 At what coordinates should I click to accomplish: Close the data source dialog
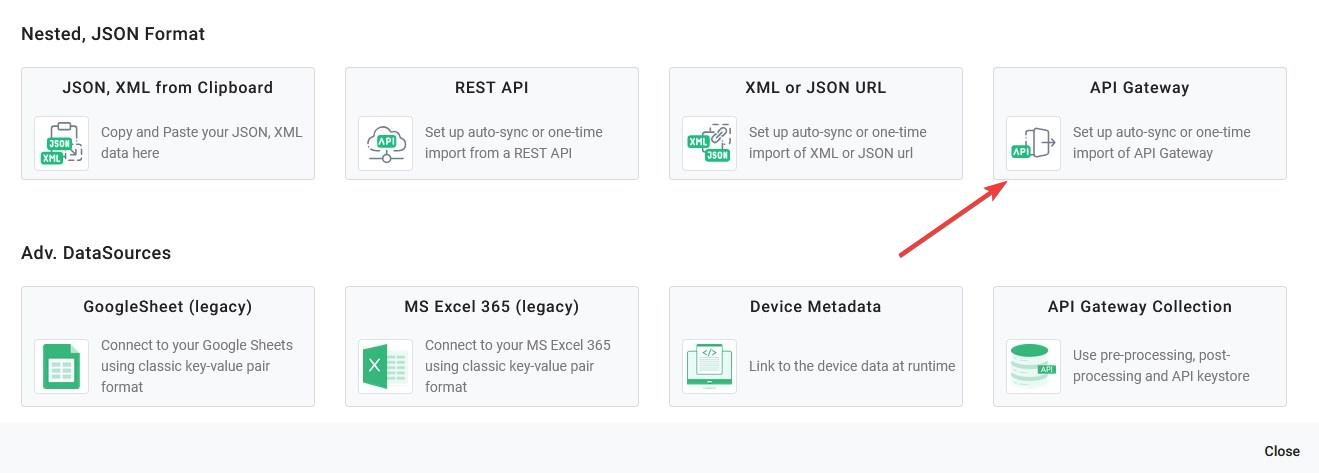[1281, 451]
